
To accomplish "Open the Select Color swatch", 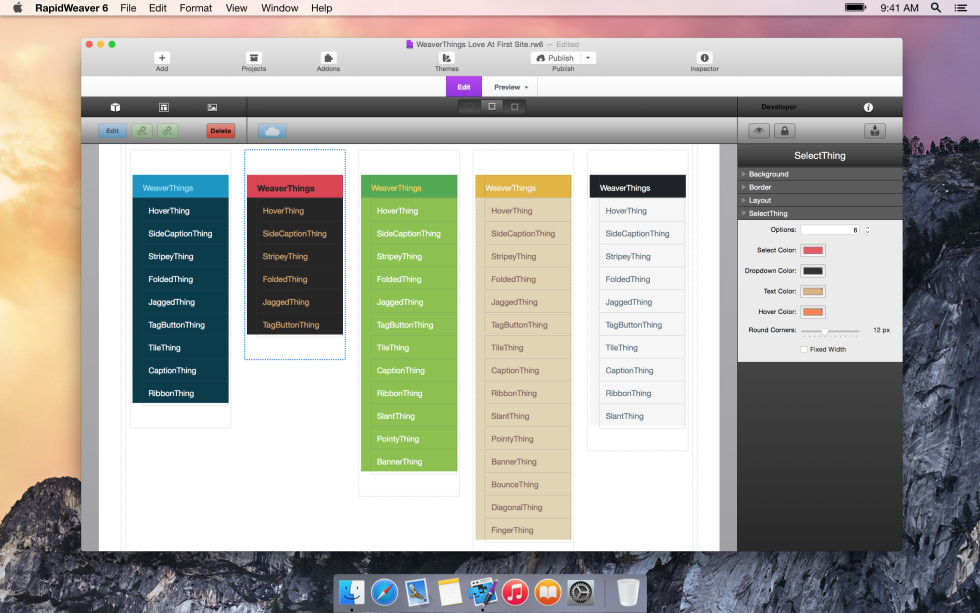I will pos(813,251).
